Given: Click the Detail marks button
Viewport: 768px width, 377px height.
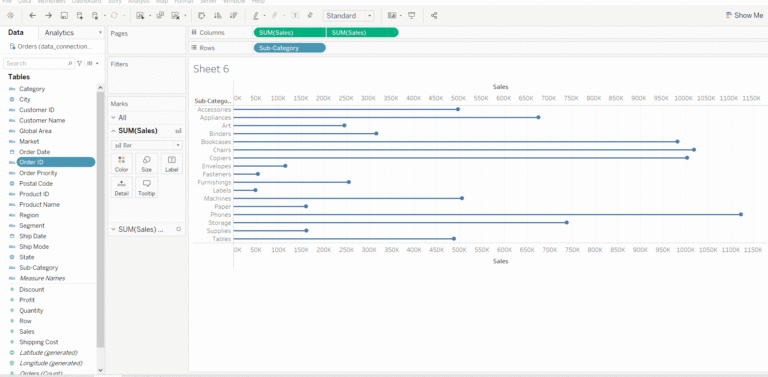Looking at the screenshot, I should coord(121,188).
